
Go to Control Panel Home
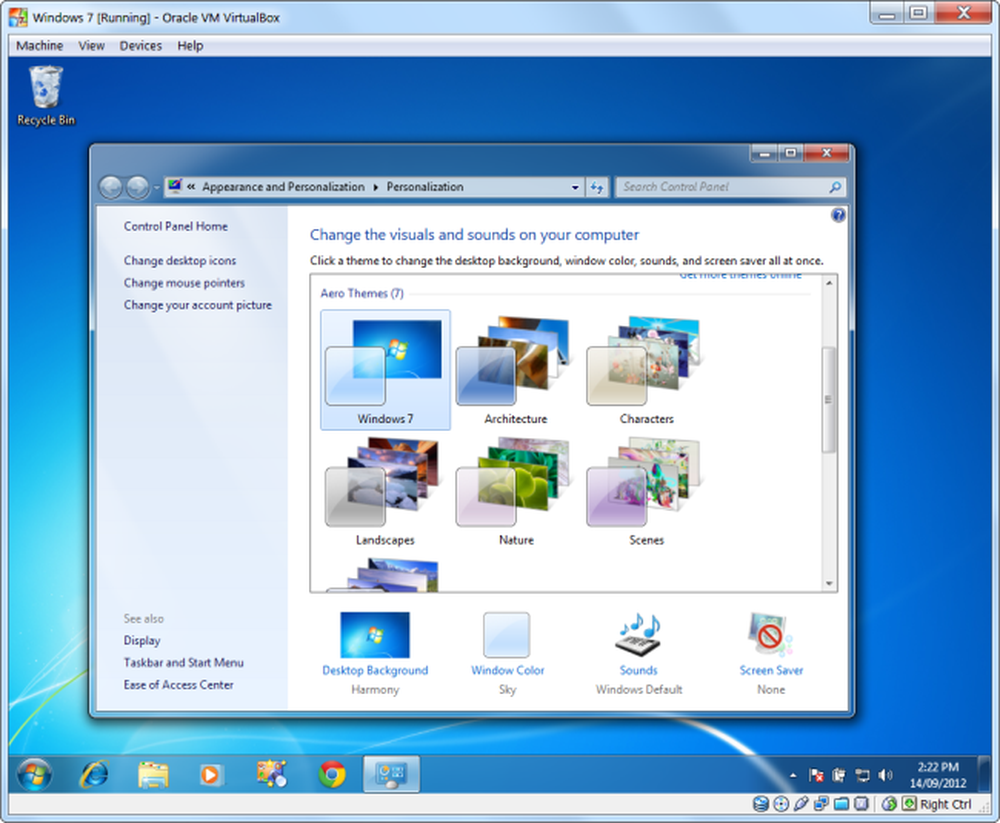(x=175, y=226)
